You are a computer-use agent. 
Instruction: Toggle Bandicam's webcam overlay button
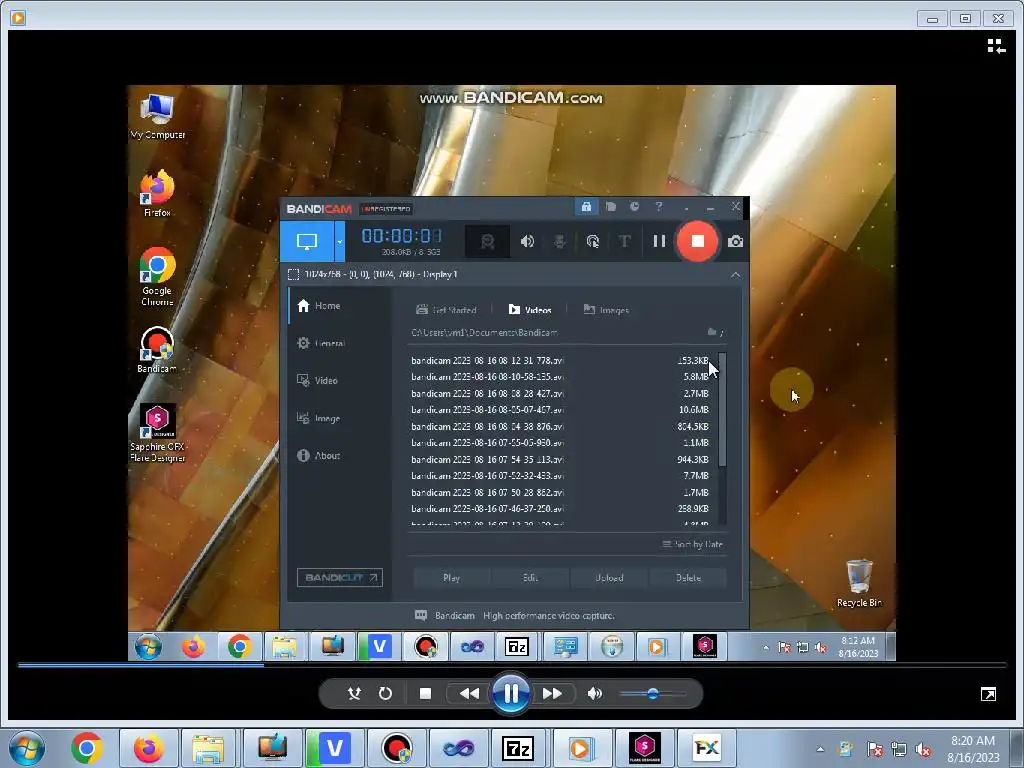point(487,242)
